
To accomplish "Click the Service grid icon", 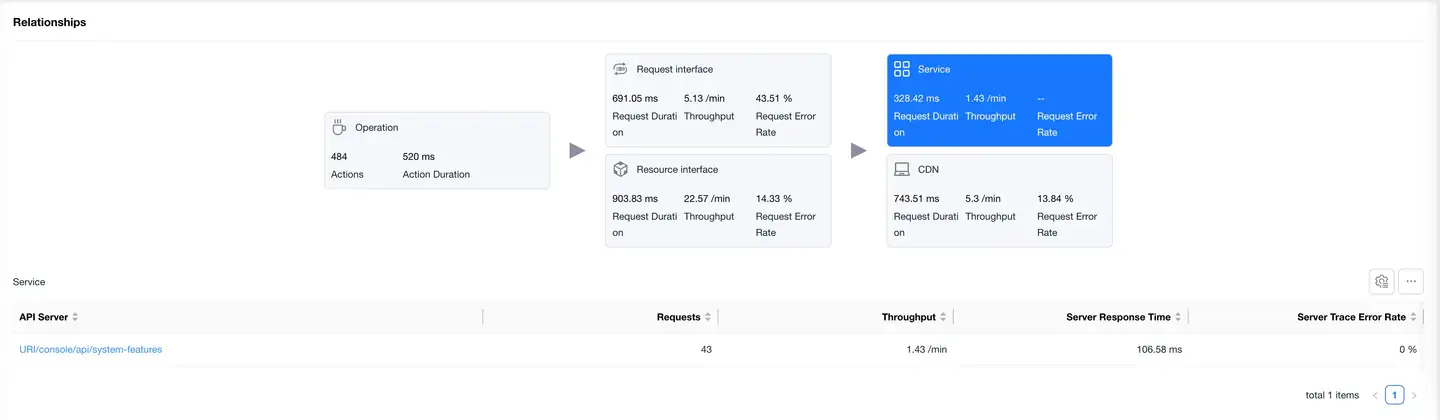I will [x=901, y=69].
